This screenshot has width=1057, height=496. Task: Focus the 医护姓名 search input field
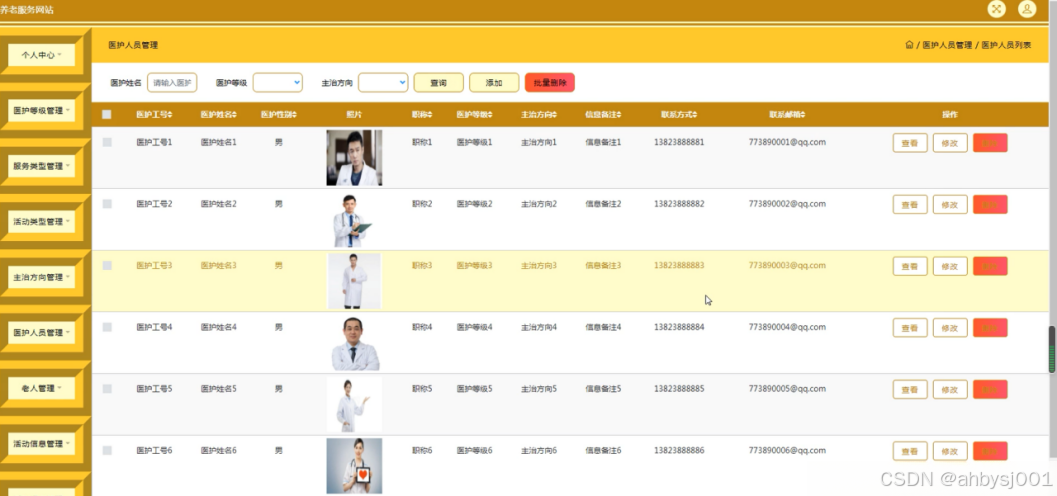click(x=172, y=82)
